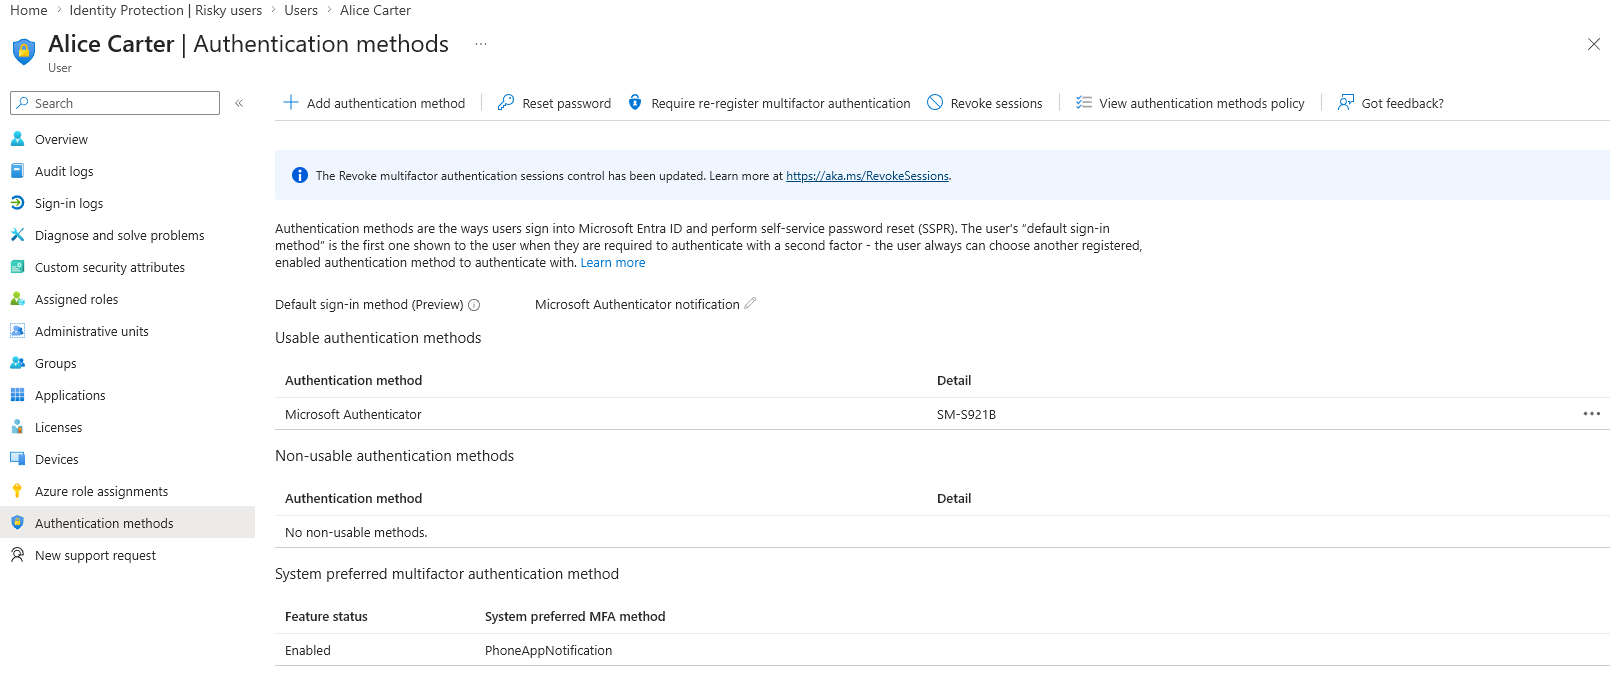
Task: Click the Sign-in logs icon
Action: point(17,203)
